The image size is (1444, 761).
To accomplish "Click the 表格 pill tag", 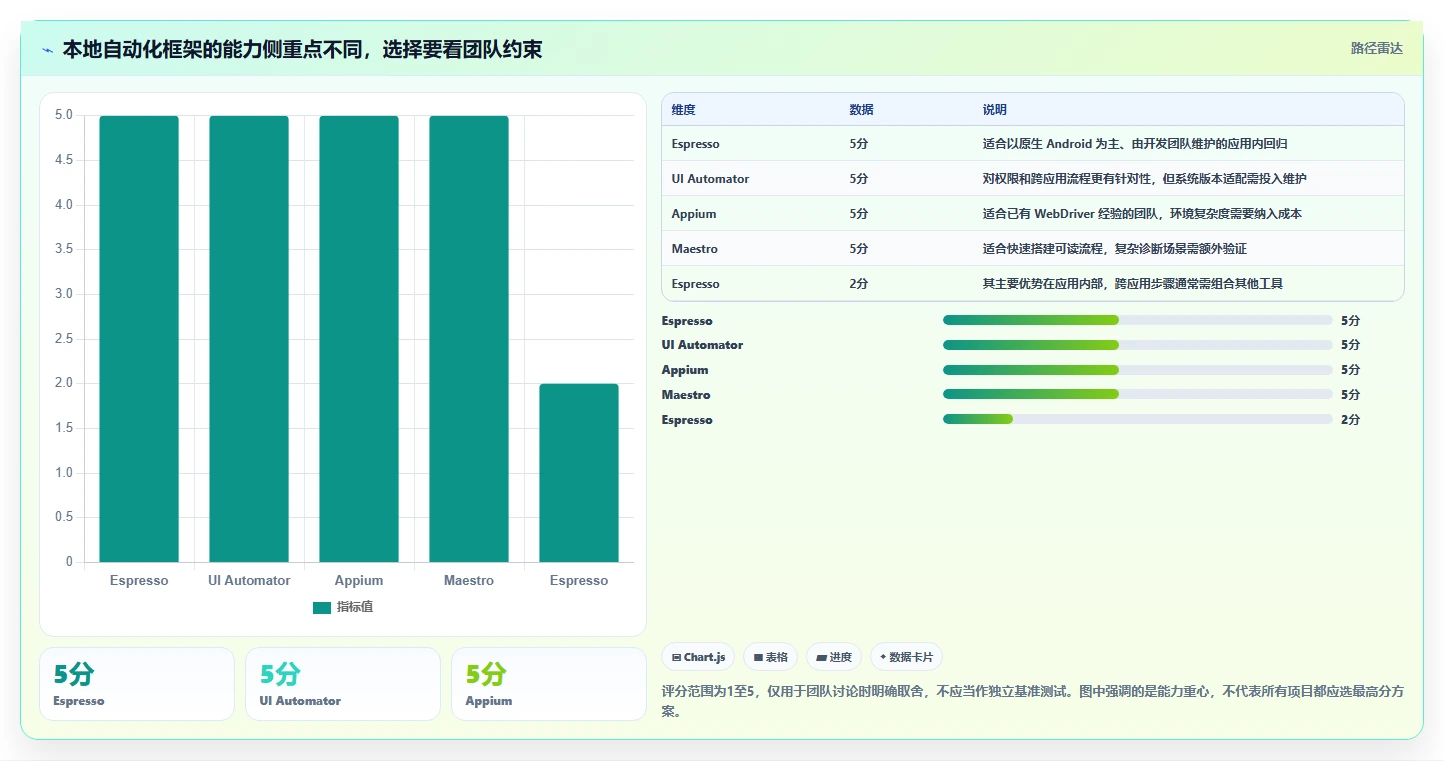I will pyautogui.click(x=770, y=657).
